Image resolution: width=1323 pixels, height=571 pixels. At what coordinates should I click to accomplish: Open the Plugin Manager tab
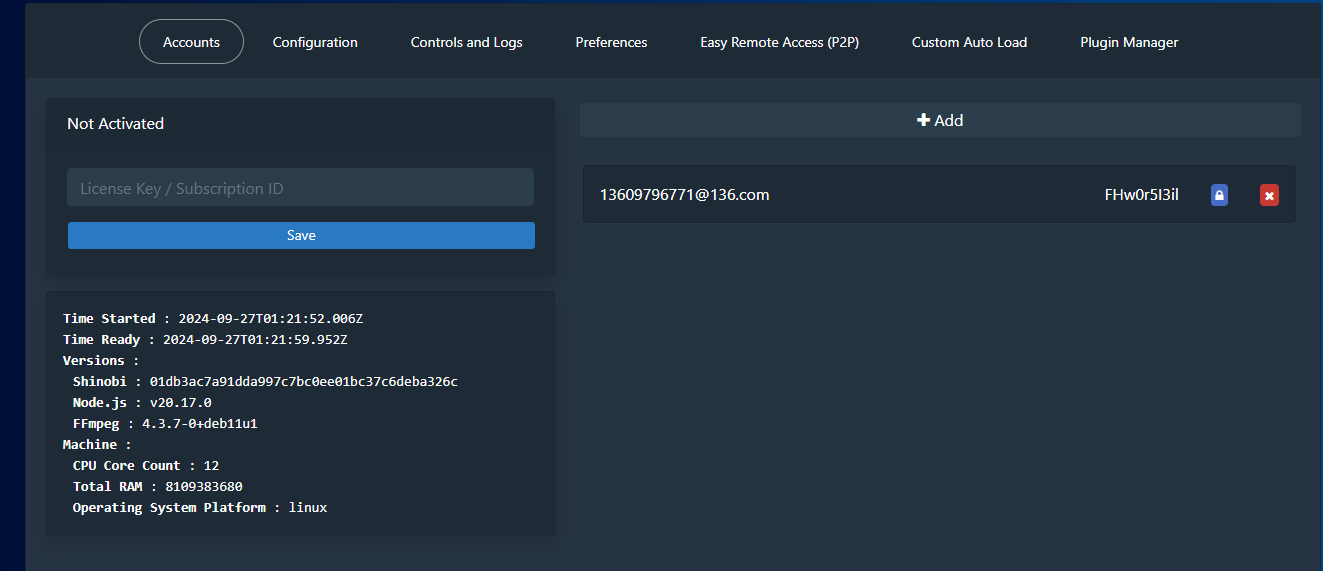(x=1129, y=42)
